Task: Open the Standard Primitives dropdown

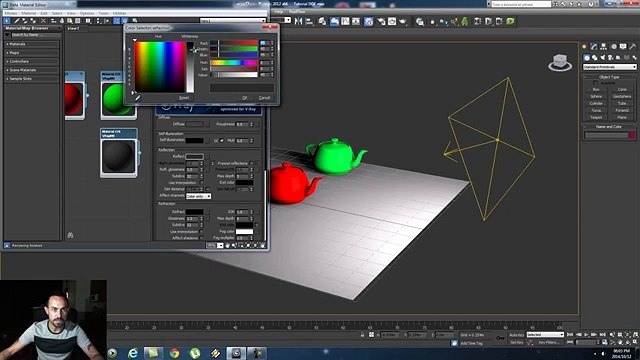Action: 610,67
